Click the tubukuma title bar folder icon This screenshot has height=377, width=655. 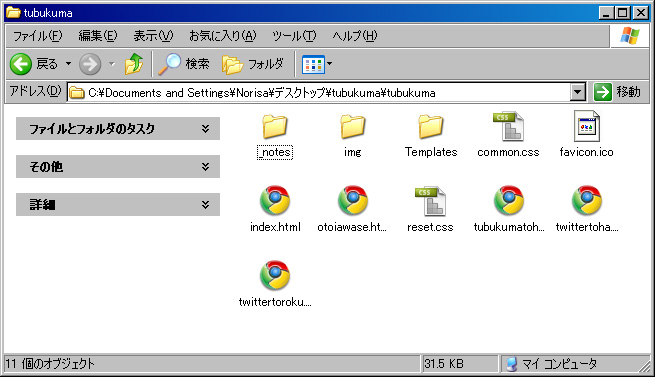tap(13, 13)
